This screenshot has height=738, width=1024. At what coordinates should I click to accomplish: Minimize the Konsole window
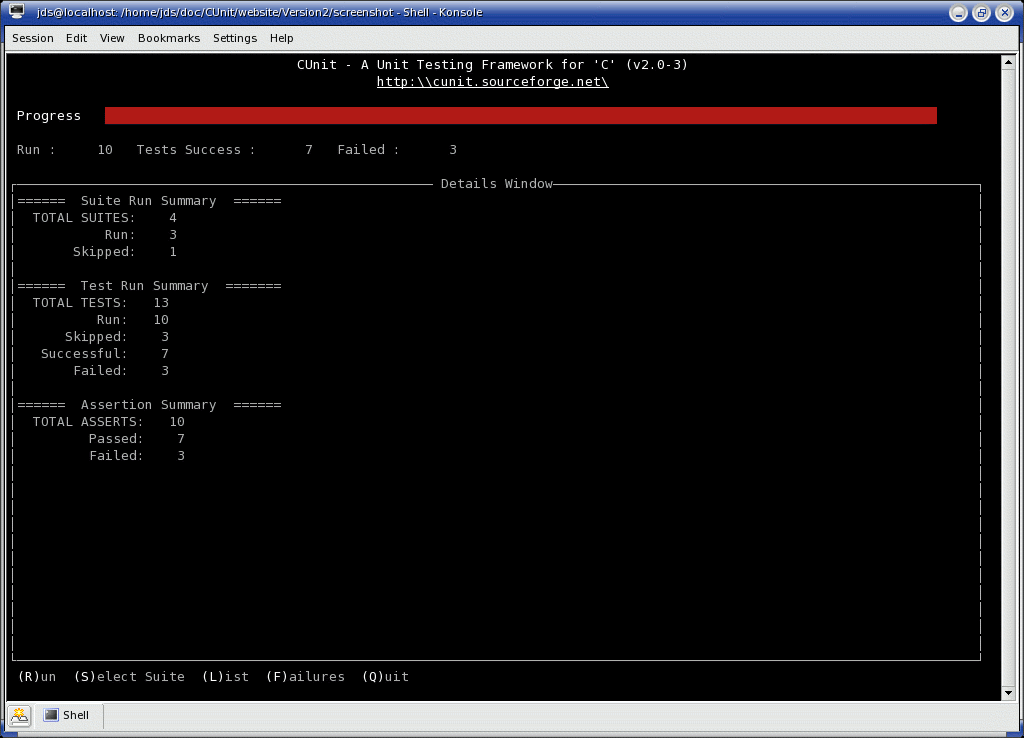(958, 12)
